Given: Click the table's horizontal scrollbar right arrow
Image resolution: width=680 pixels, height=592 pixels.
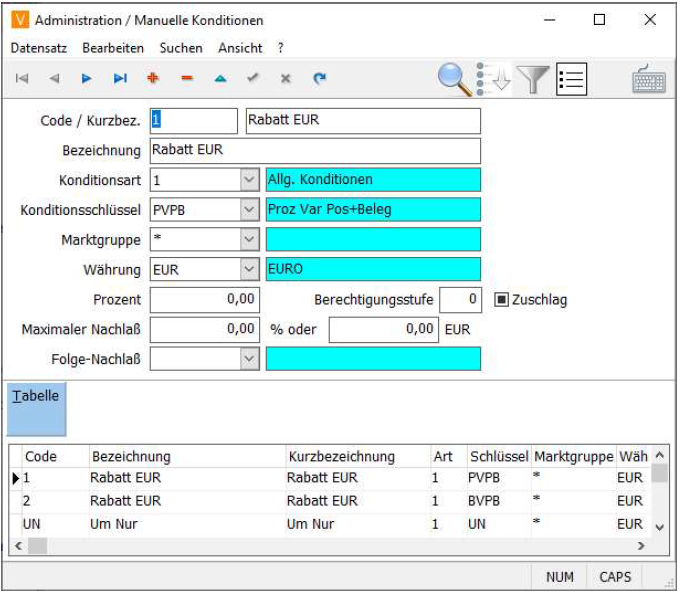Looking at the screenshot, I should click(x=641, y=546).
